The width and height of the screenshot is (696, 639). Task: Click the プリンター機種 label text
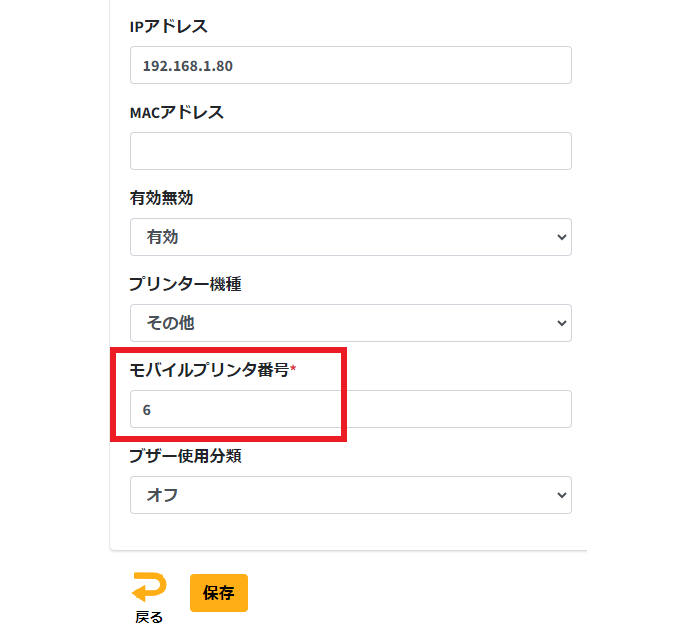coord(186,284)
